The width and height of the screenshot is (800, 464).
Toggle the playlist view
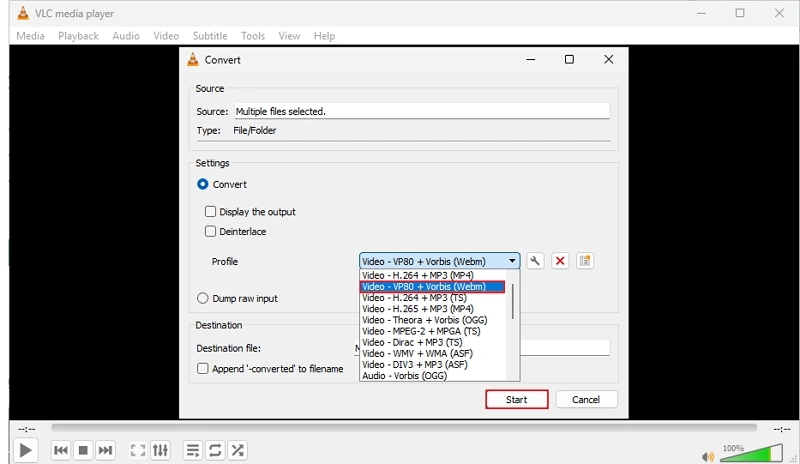[x=193, y=450]
